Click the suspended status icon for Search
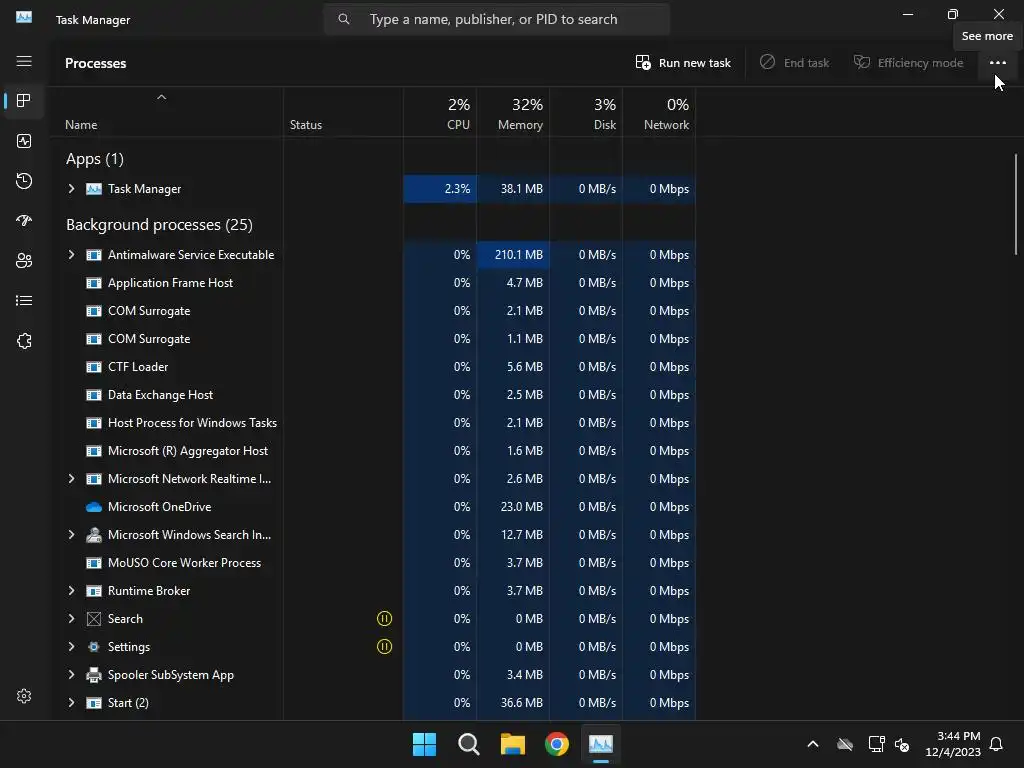 pyautogui.click(x=385, y=618)
